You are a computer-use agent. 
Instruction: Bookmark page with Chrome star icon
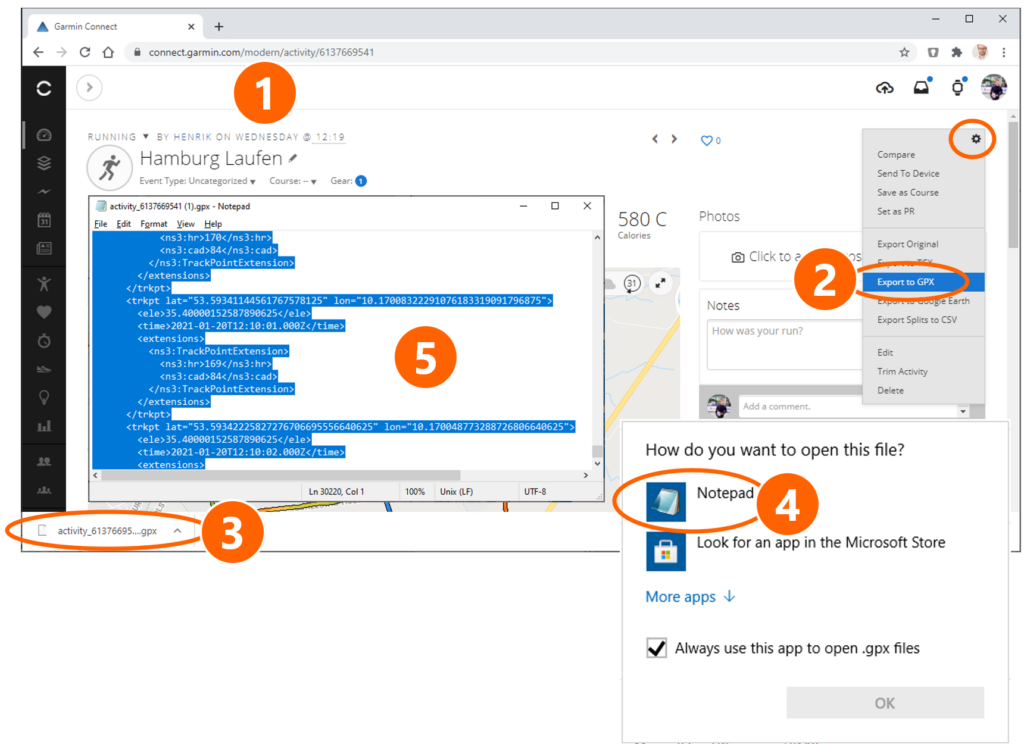click(904, 52)
